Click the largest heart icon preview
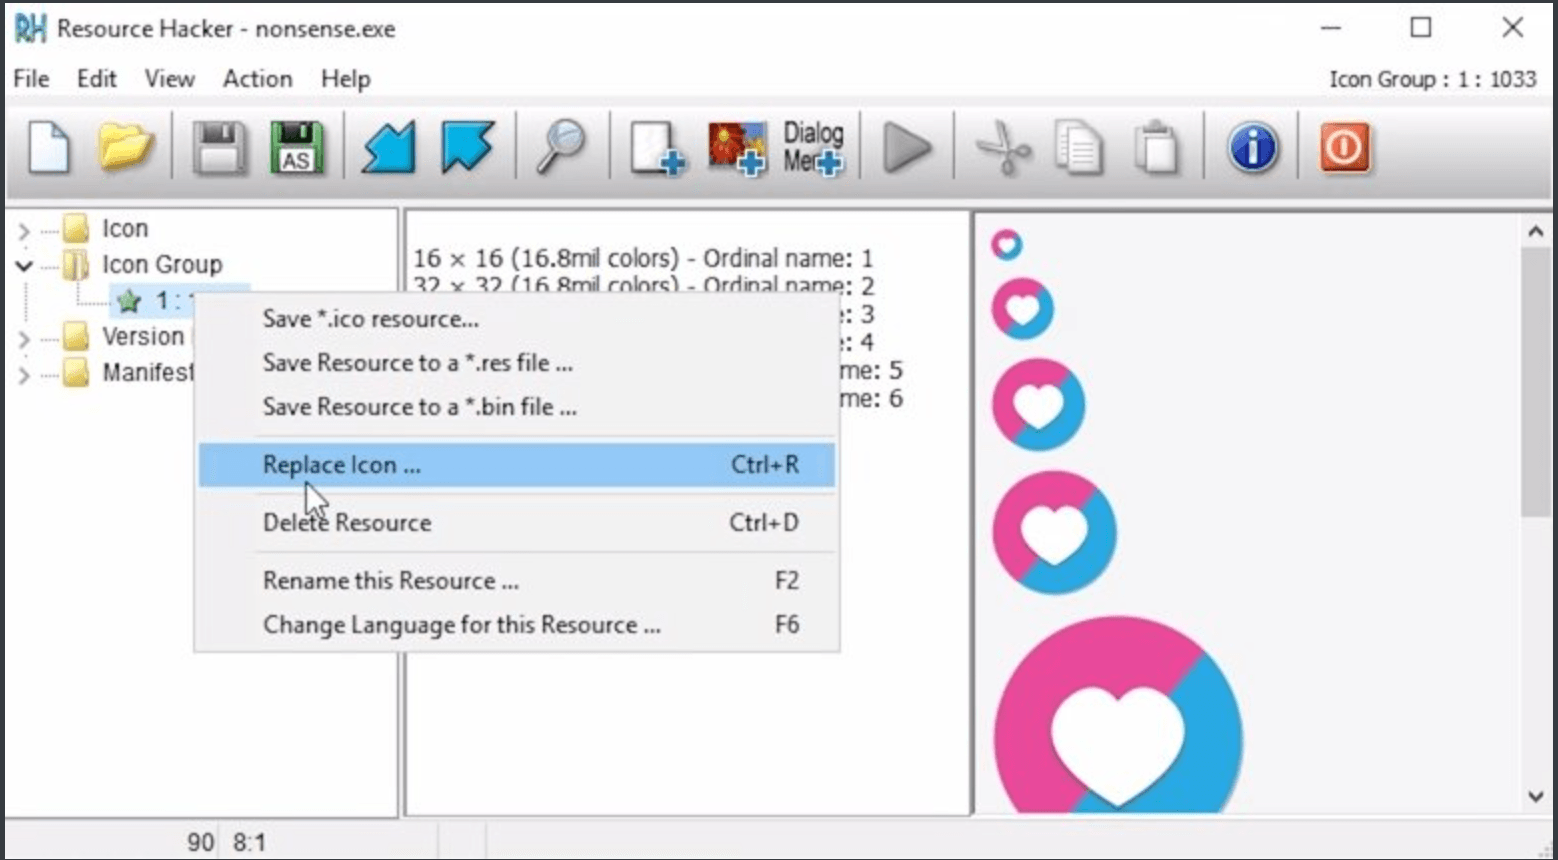This screenshot has height=860, width=1558. point(1118,730)
